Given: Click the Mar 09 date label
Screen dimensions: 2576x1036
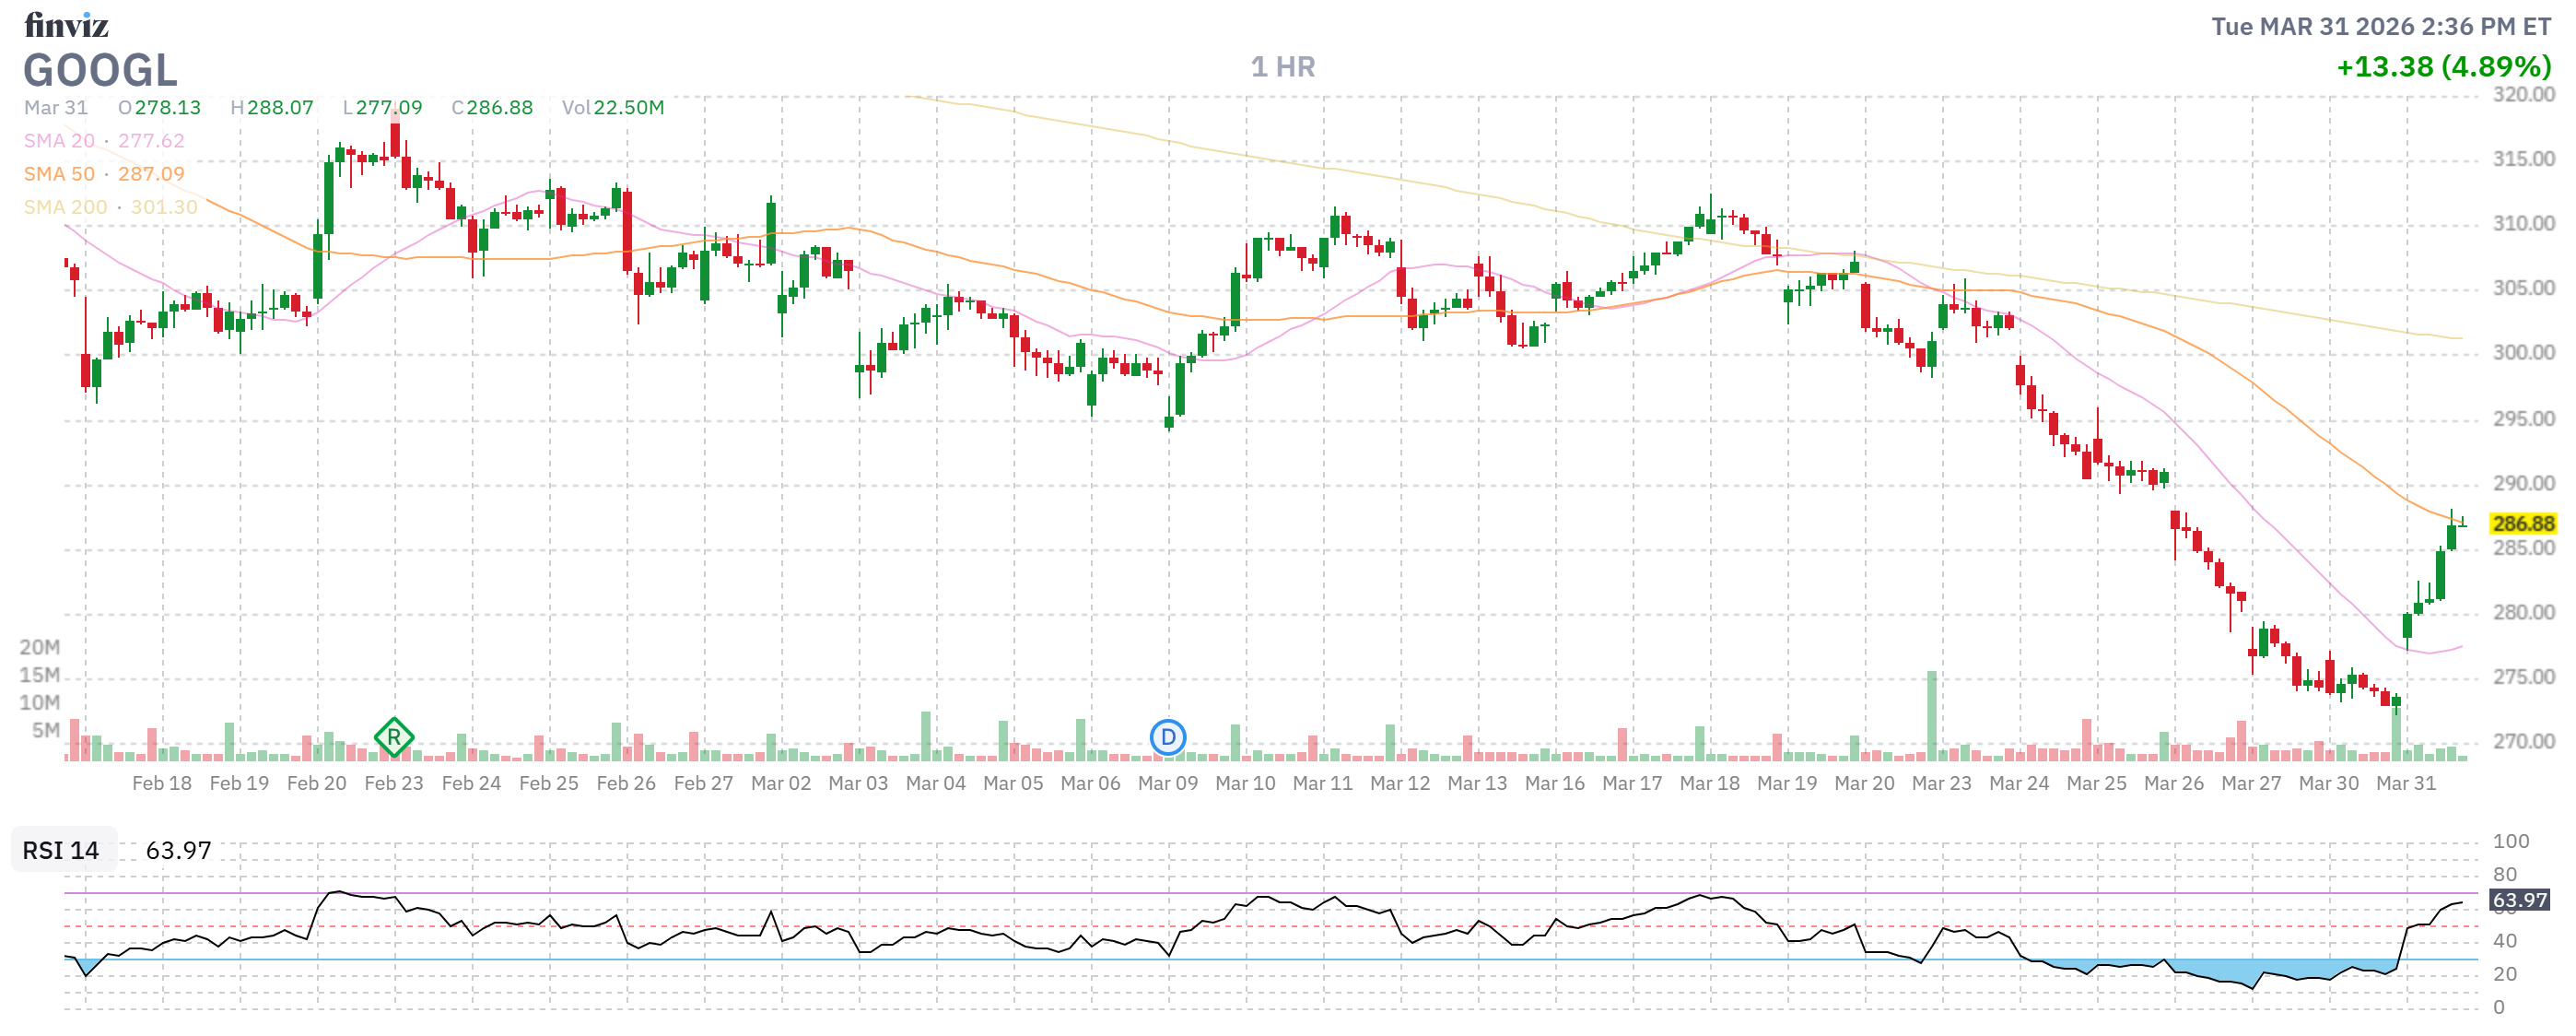Looking at the screenshot, I should point(1167,784).
